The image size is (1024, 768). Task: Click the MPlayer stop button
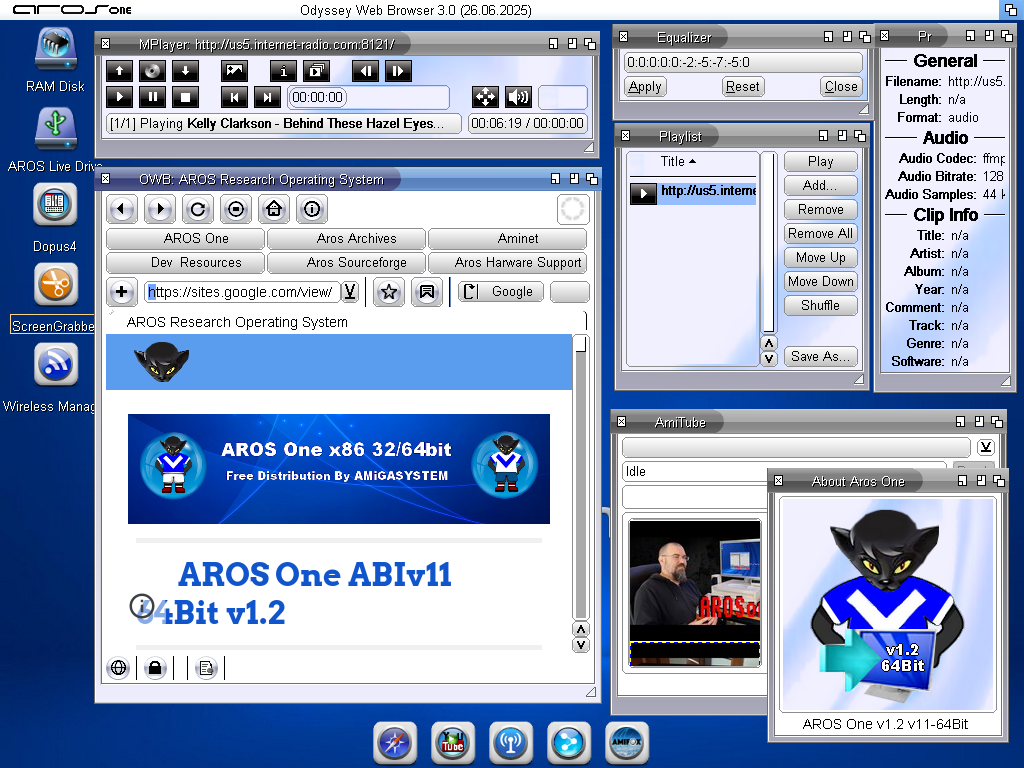[x=185, y=97]
